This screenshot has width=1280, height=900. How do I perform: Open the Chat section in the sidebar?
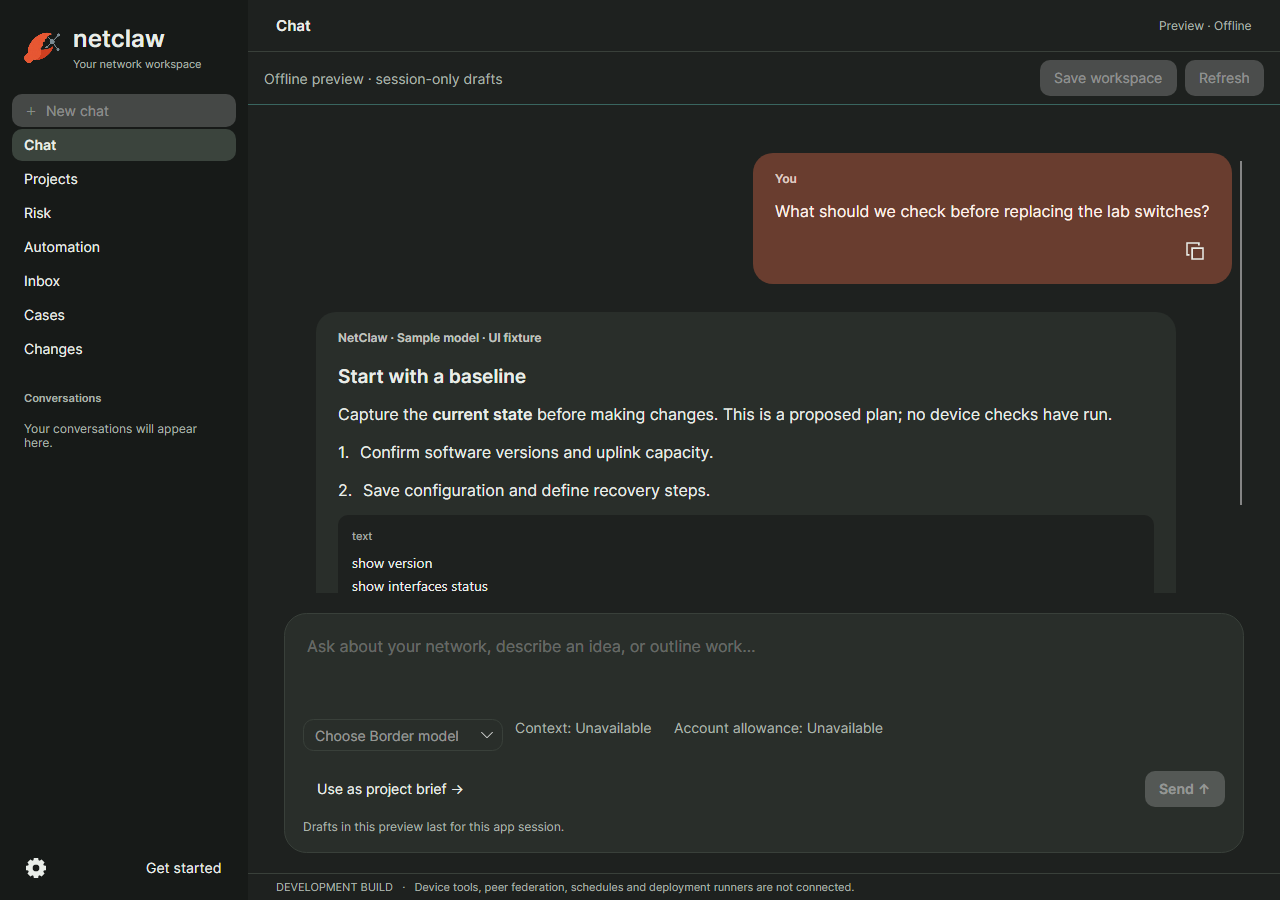124,145
